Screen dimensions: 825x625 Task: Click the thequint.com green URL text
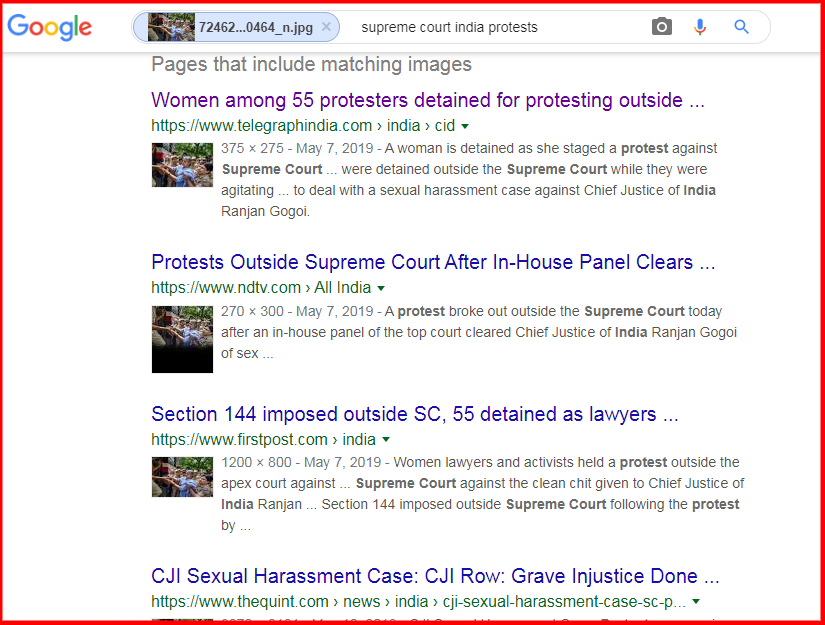(x=418, y=601)
